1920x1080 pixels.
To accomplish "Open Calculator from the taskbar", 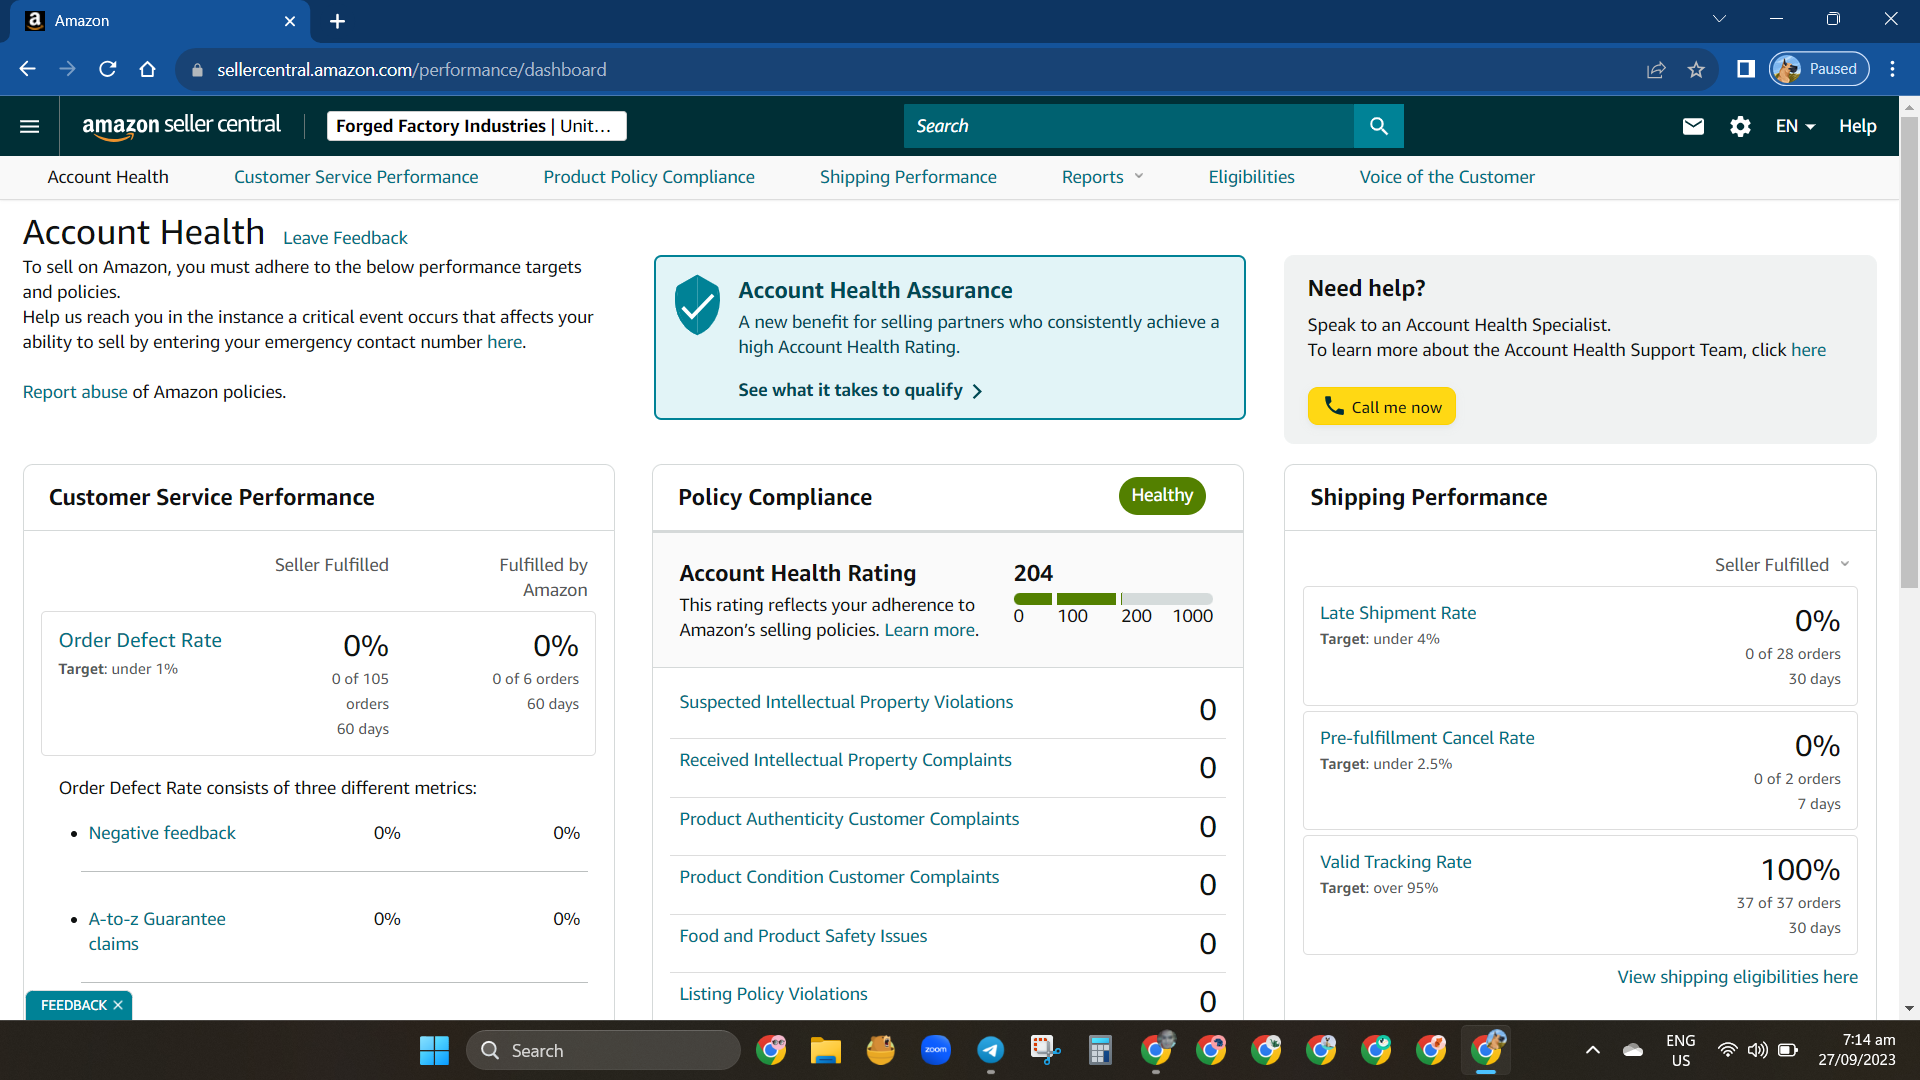I will coord(1100,1050).
